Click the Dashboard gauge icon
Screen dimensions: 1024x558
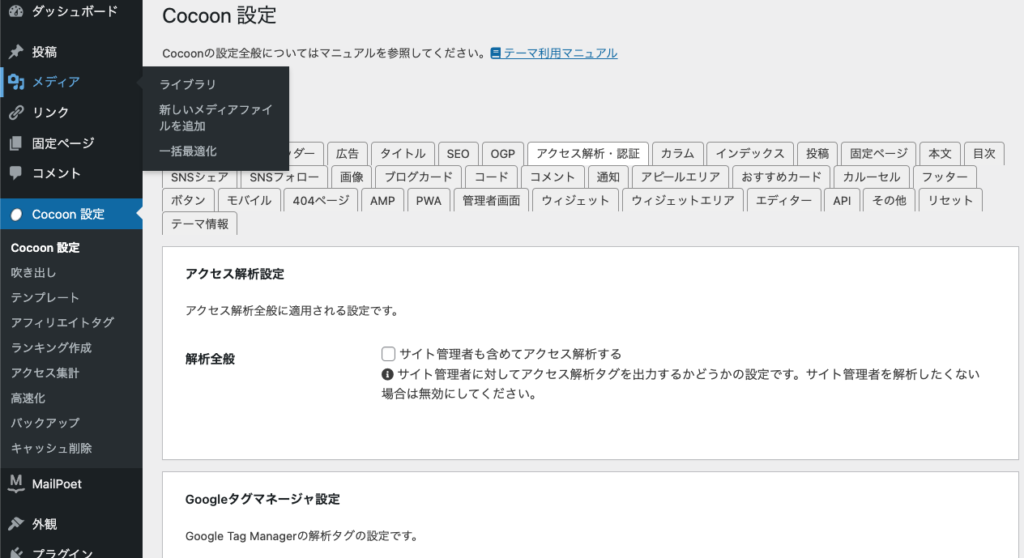click(16, 10)
